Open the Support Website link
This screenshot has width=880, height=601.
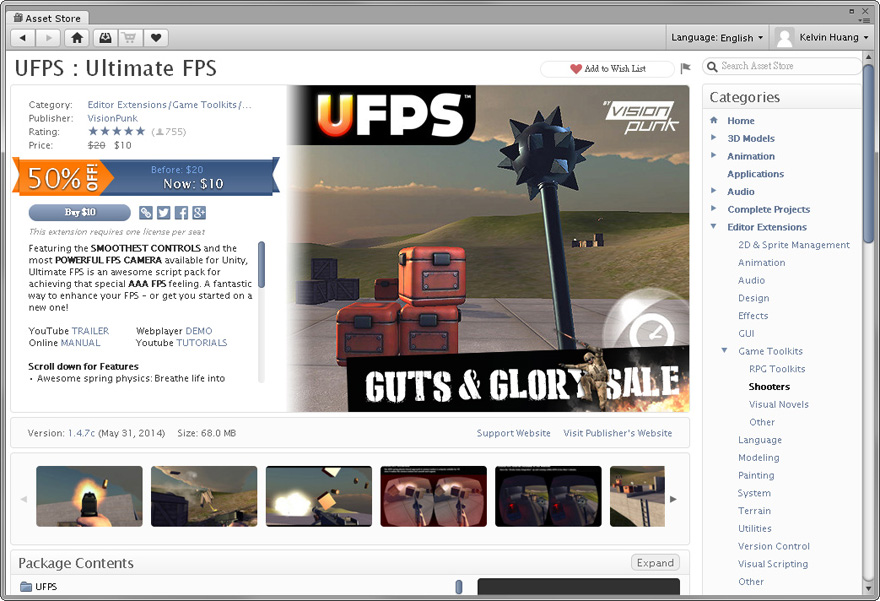pyautogui.click(x=514, y=433)
